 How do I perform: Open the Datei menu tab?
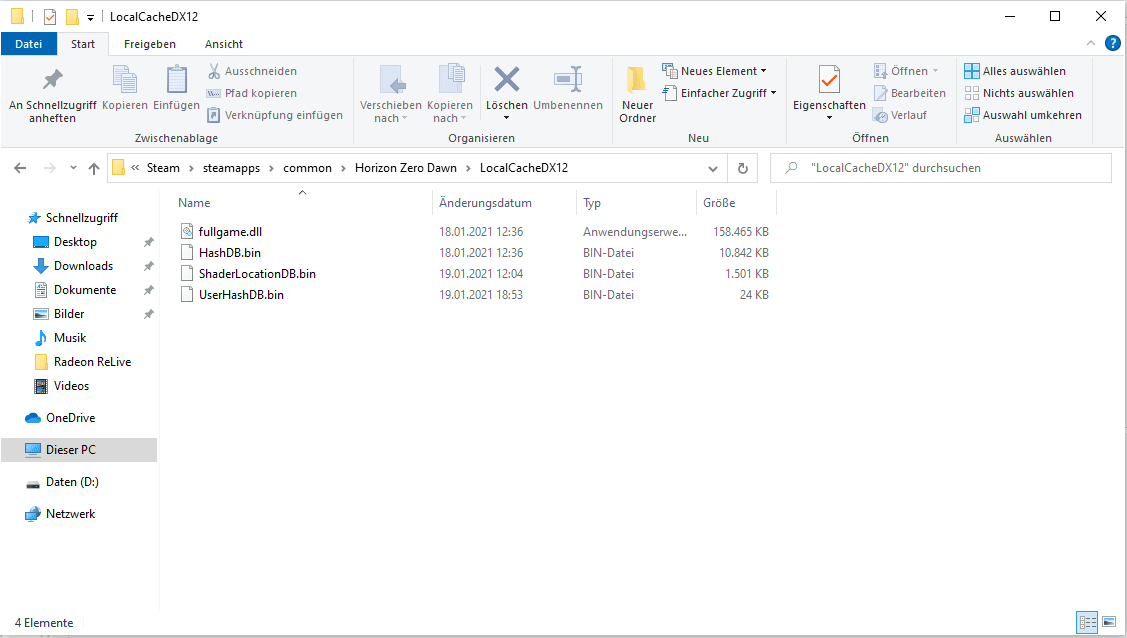pos(29,44)
